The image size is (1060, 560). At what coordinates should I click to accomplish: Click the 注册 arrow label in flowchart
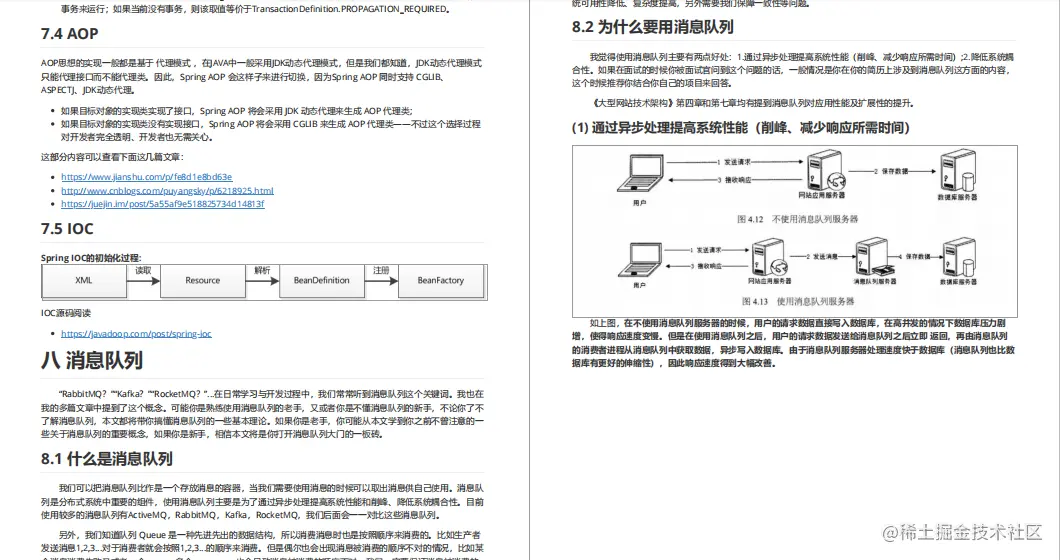coord(381,271)
